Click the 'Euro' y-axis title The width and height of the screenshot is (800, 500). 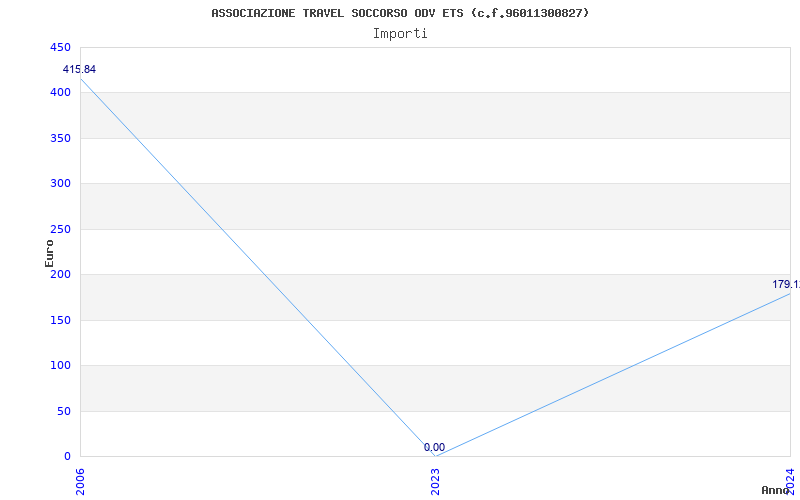tap(49, 253)
